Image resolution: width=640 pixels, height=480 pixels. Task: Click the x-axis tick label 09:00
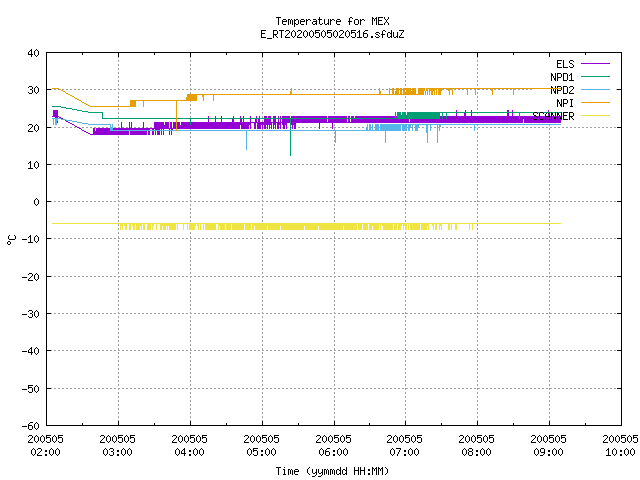[548, 452]
